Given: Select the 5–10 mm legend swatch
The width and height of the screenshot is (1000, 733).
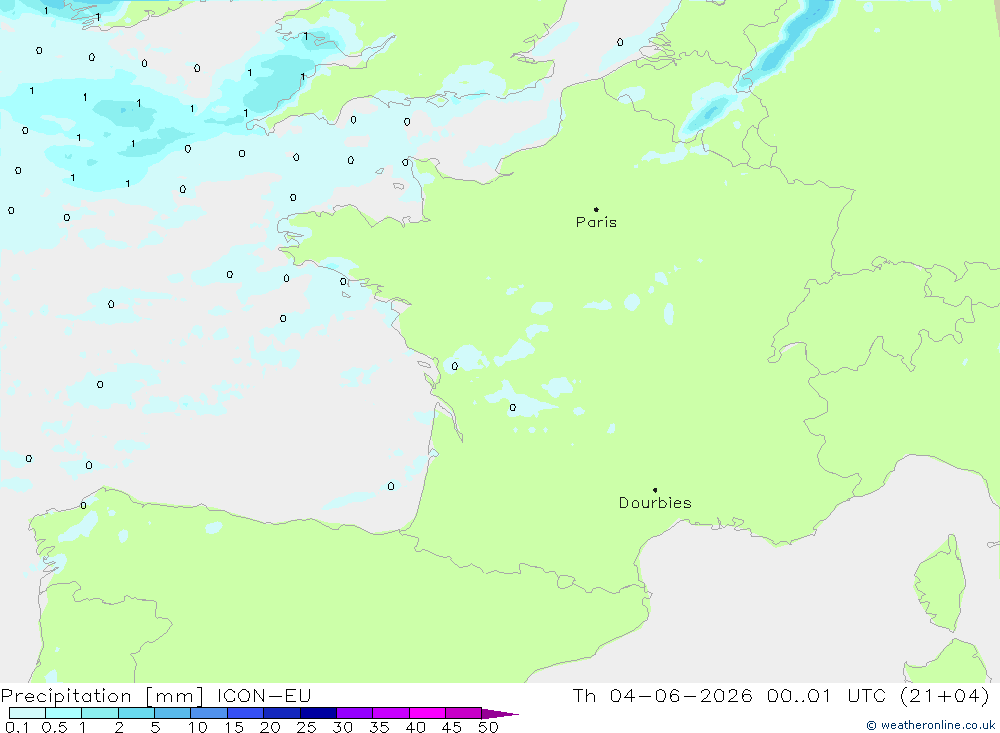Looking at the screenshot, I should point(173,713).
